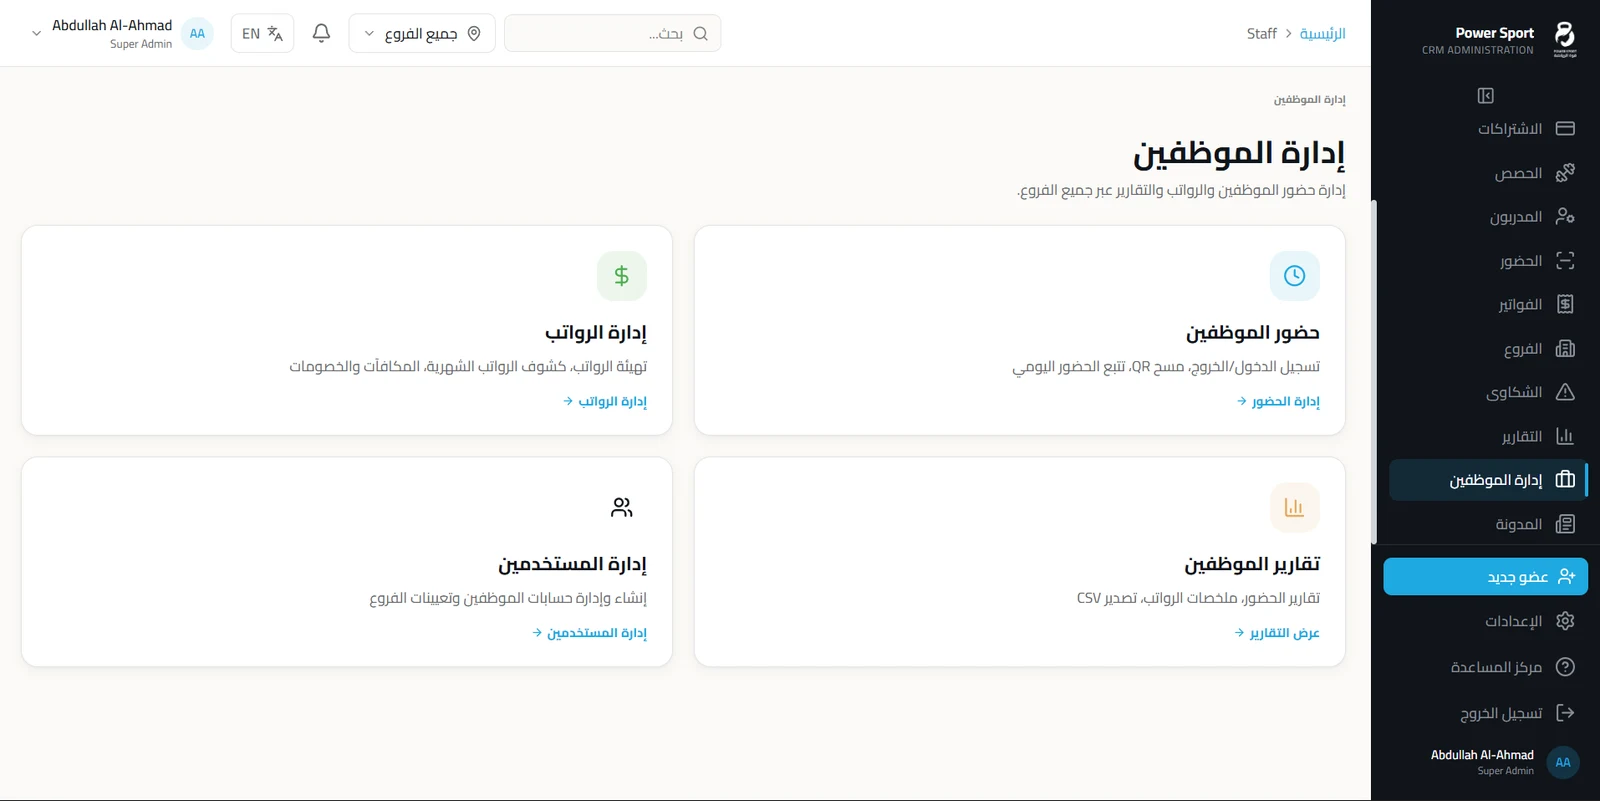
Task: Click the AA avatar at sidebar bottom
Action: click(x=1563, y=762)
